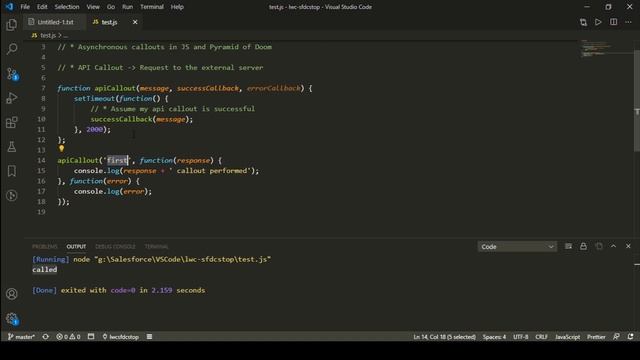Open the Selection menu

click(67, 7)
